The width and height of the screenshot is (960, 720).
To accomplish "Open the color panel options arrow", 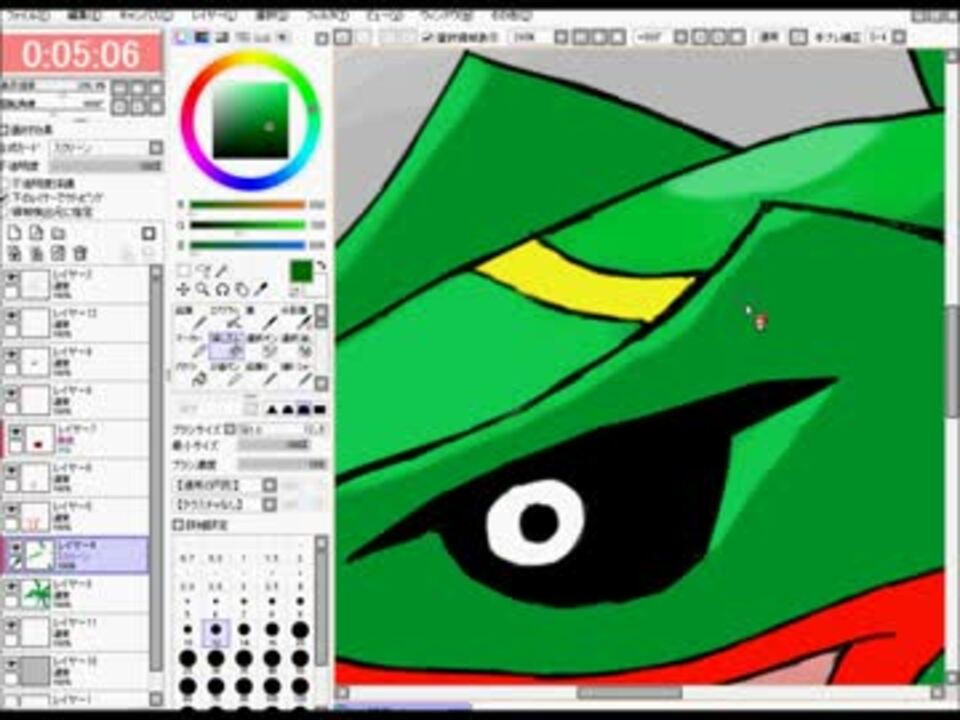I will point(321,39).
